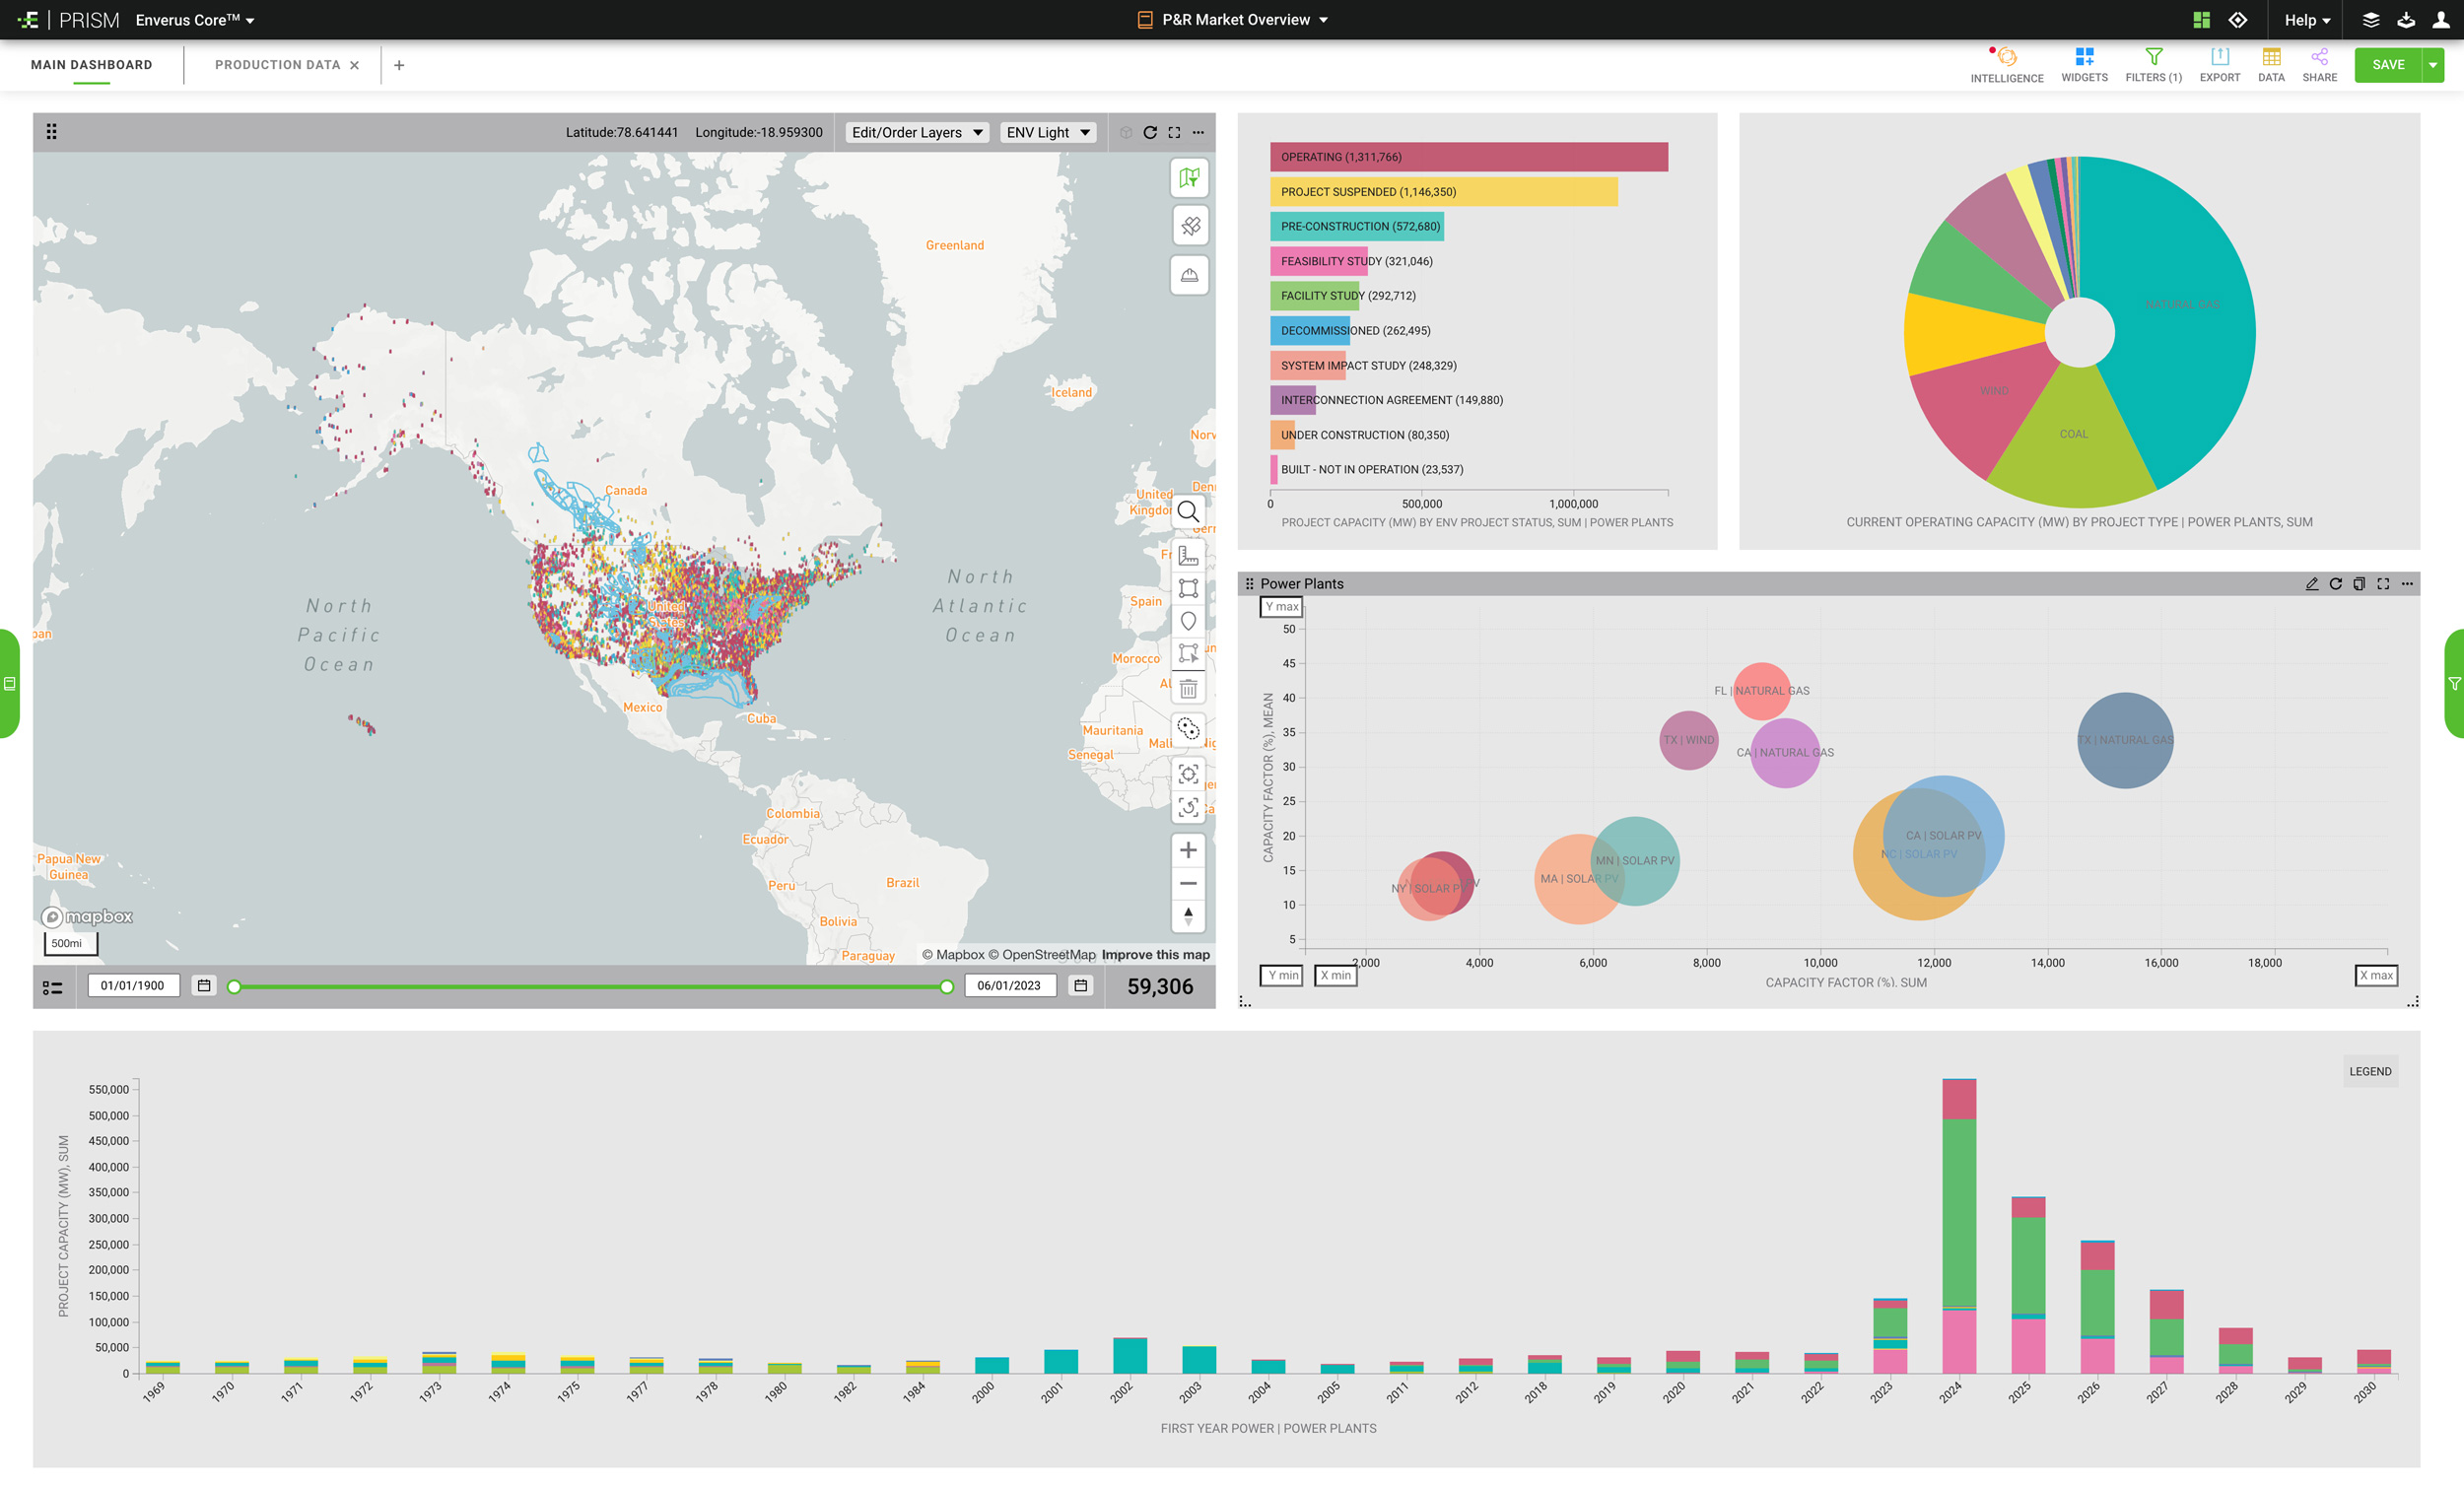
Task: Reset map north with compass
Action: click(1188, 916)
